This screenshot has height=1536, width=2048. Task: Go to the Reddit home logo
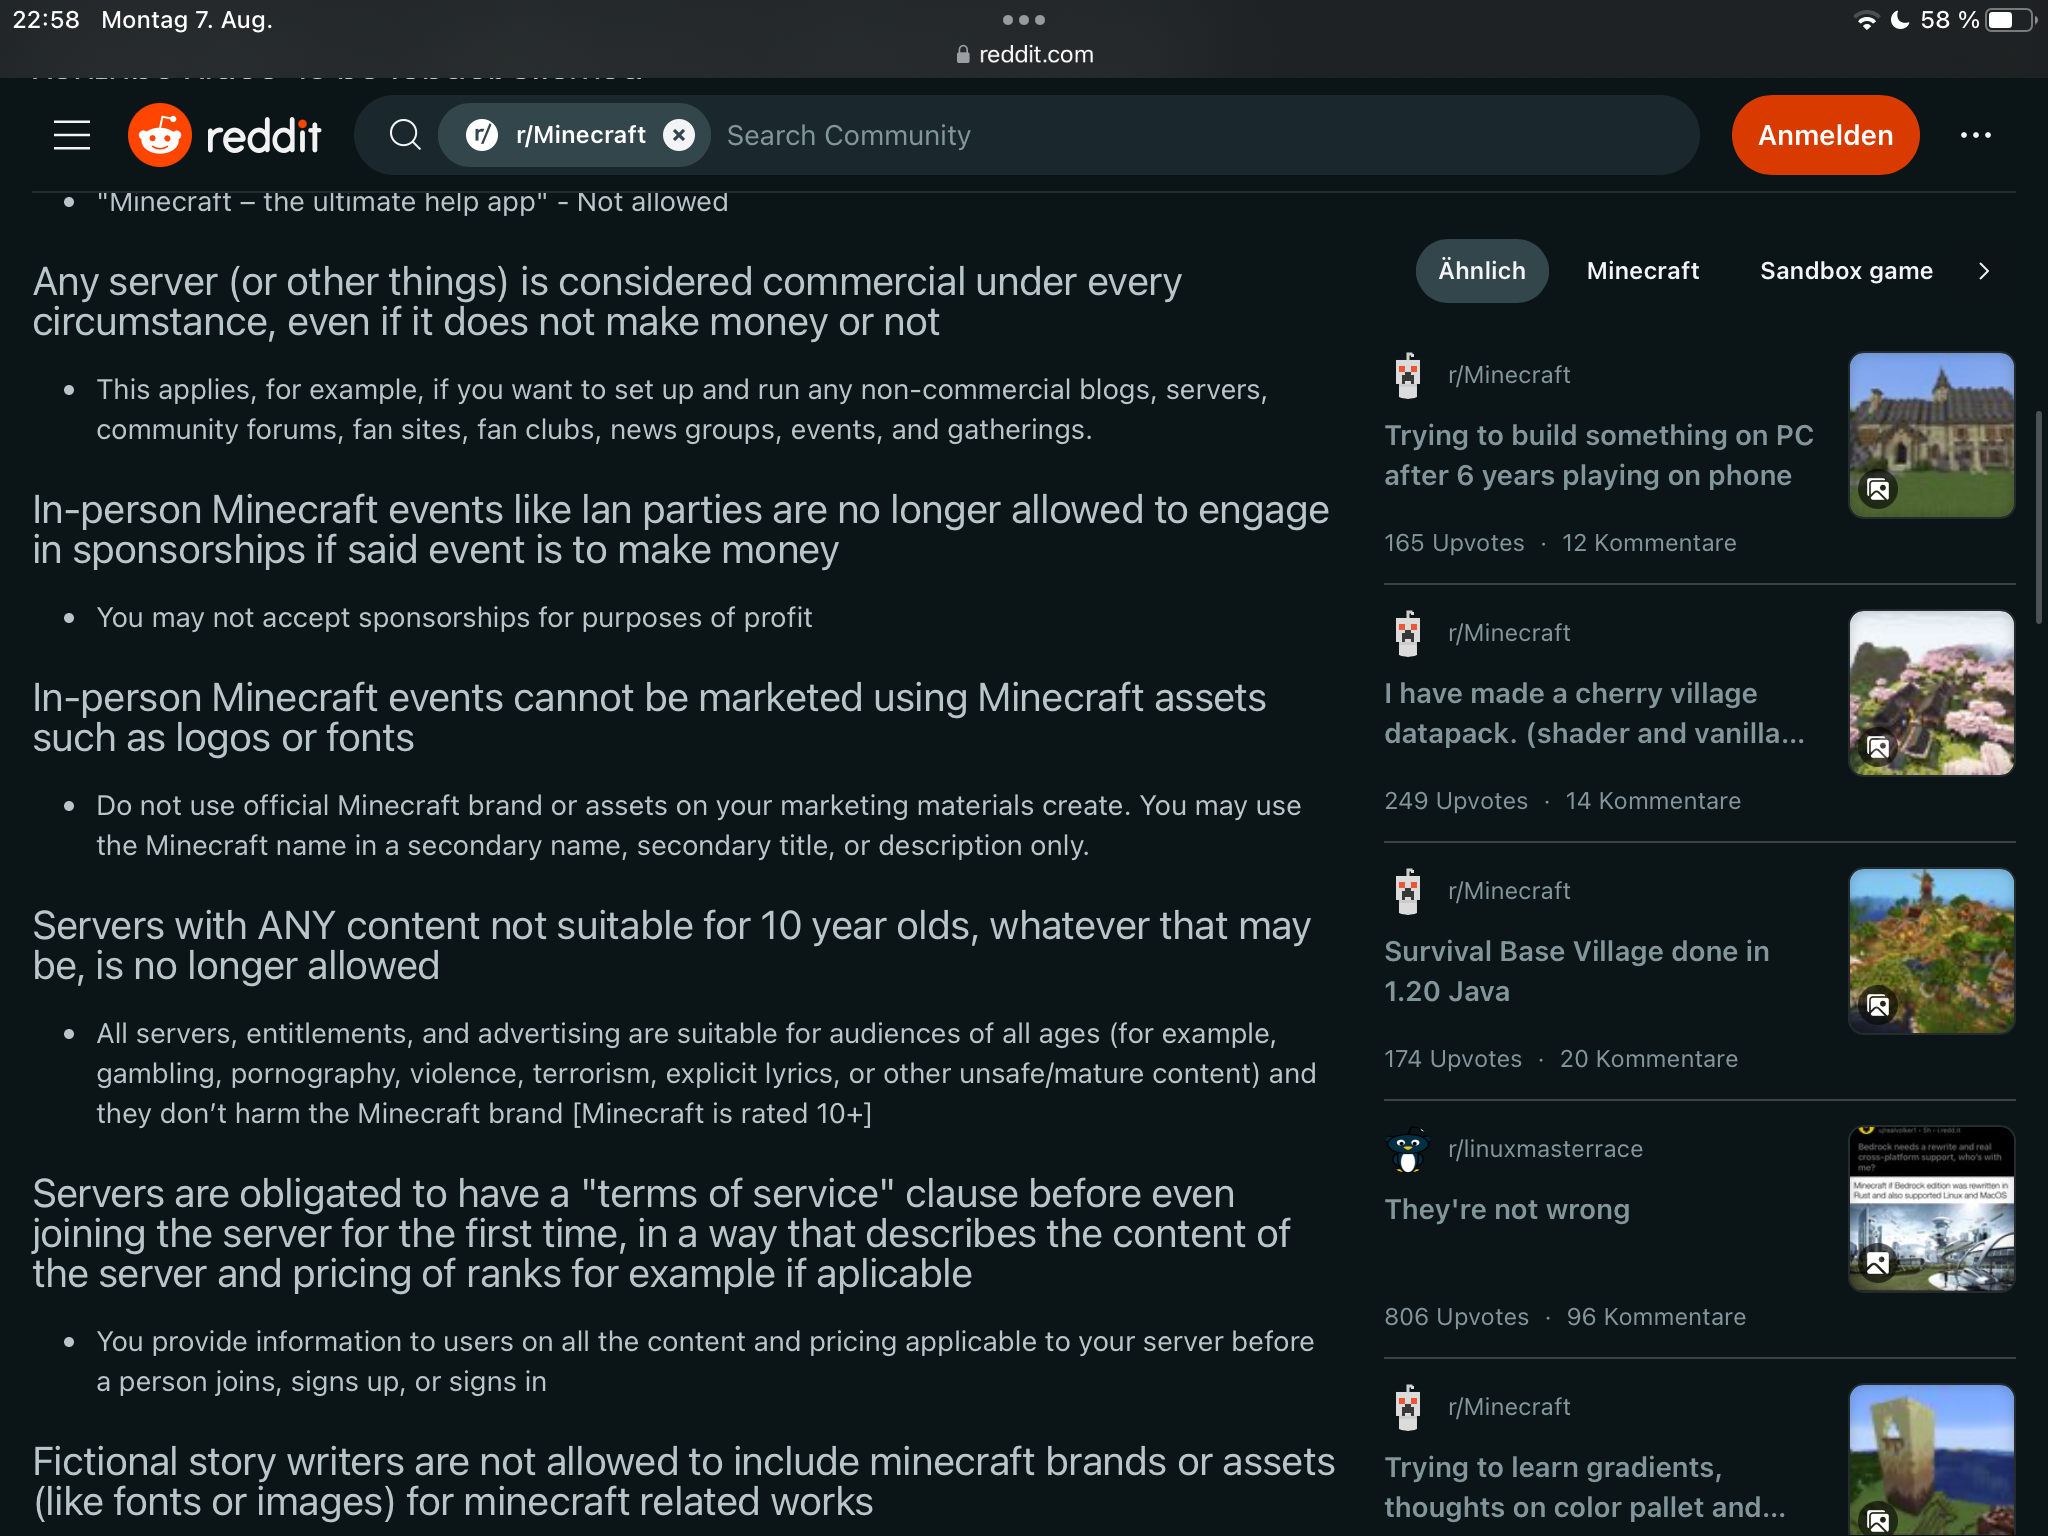pos(225,135)
